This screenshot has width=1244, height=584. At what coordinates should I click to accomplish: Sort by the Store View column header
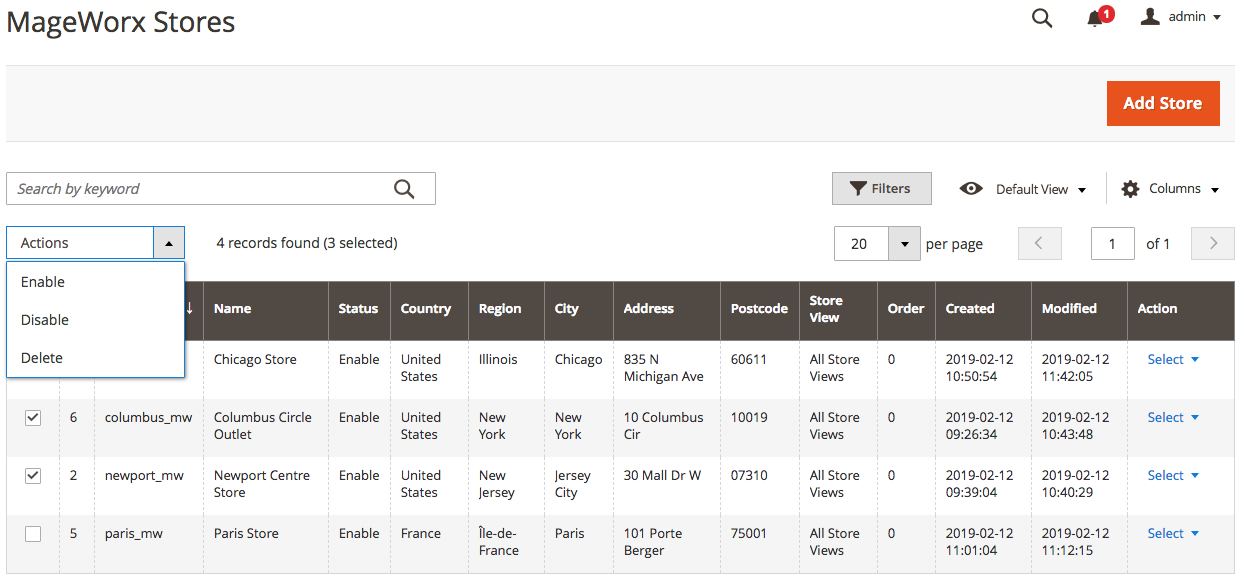coord(838,309)
